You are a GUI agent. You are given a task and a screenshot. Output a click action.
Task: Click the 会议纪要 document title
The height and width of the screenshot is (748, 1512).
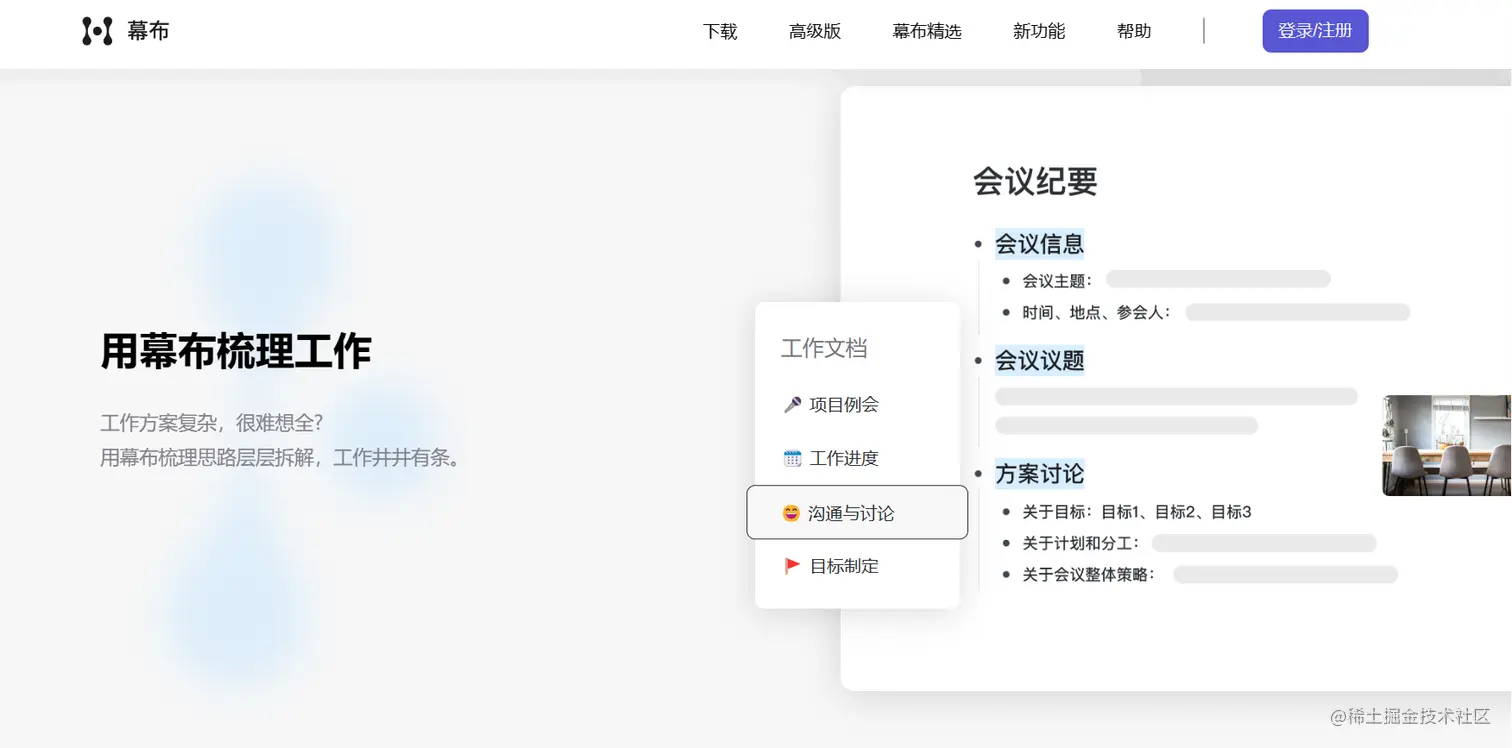coord(1035,181)
